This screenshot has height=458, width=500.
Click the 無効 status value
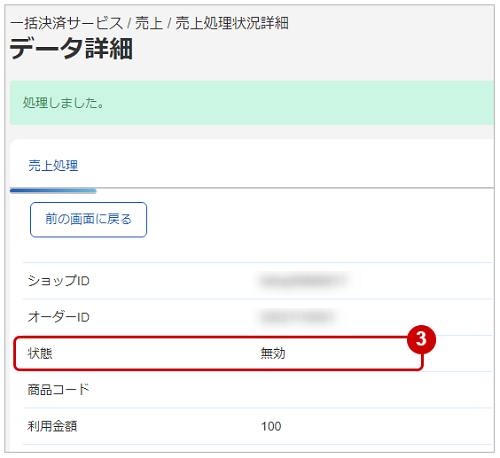273,353
